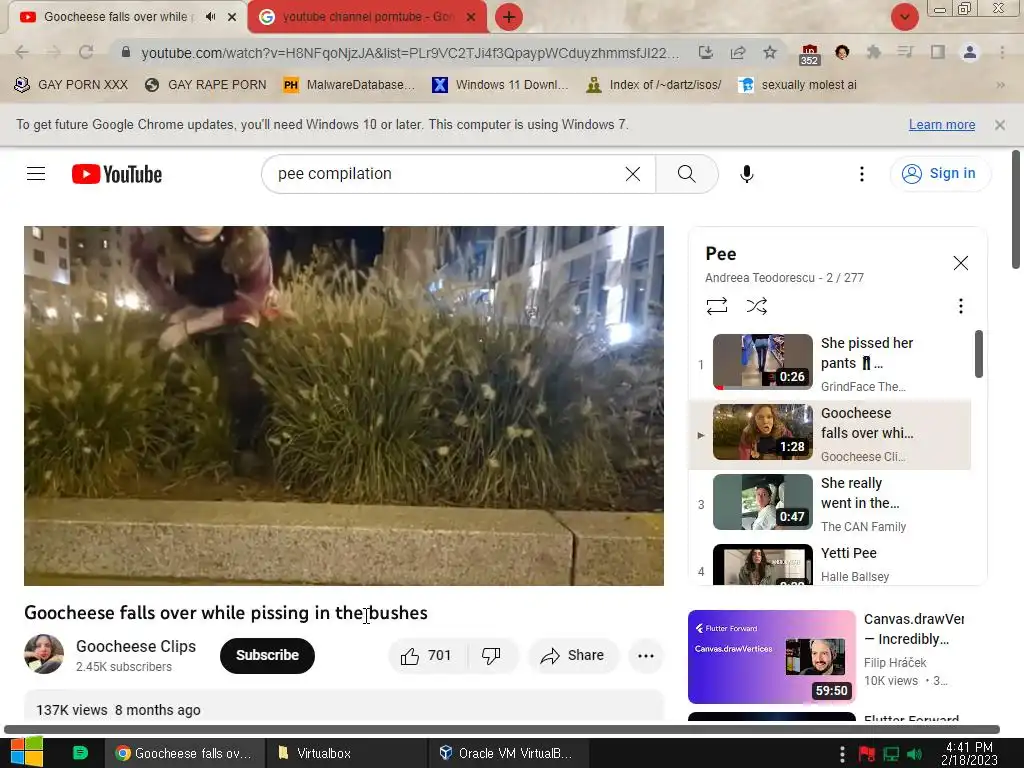Open MalwareDatabase bookmark
The image size is (1024, 768).
coord(349,85)
